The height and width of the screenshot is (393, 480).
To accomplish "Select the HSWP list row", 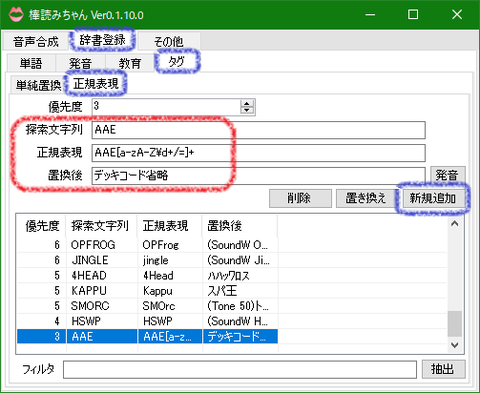I will point(147,321).
